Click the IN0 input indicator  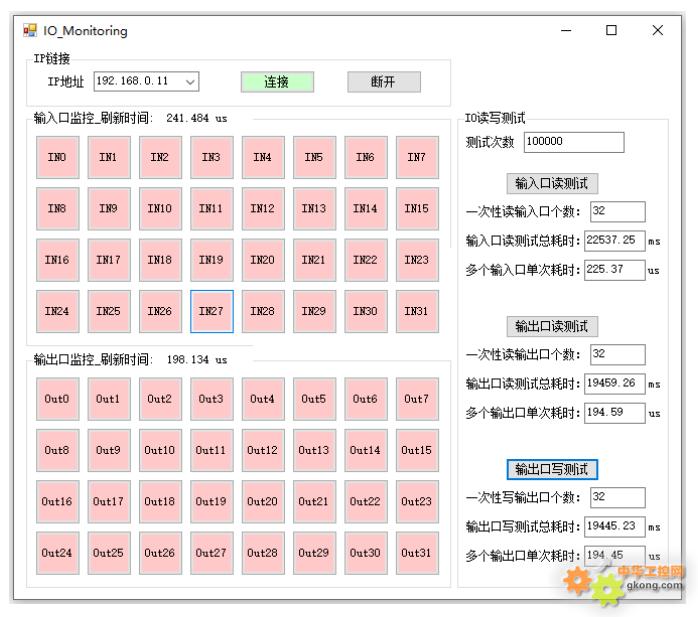pos(57,157)
